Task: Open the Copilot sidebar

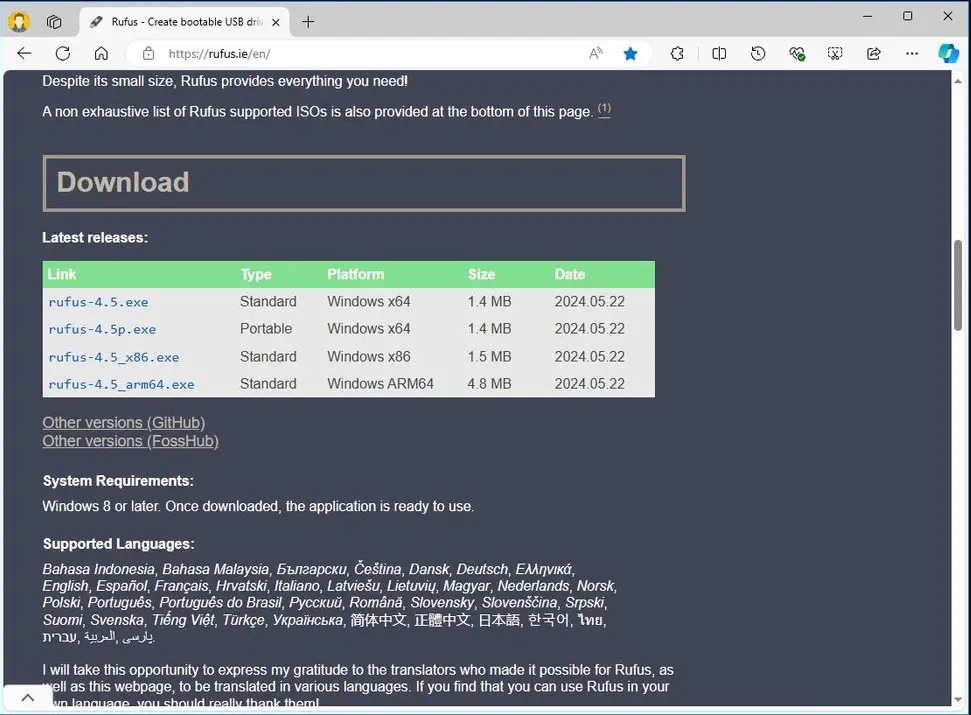Action: 948,54
